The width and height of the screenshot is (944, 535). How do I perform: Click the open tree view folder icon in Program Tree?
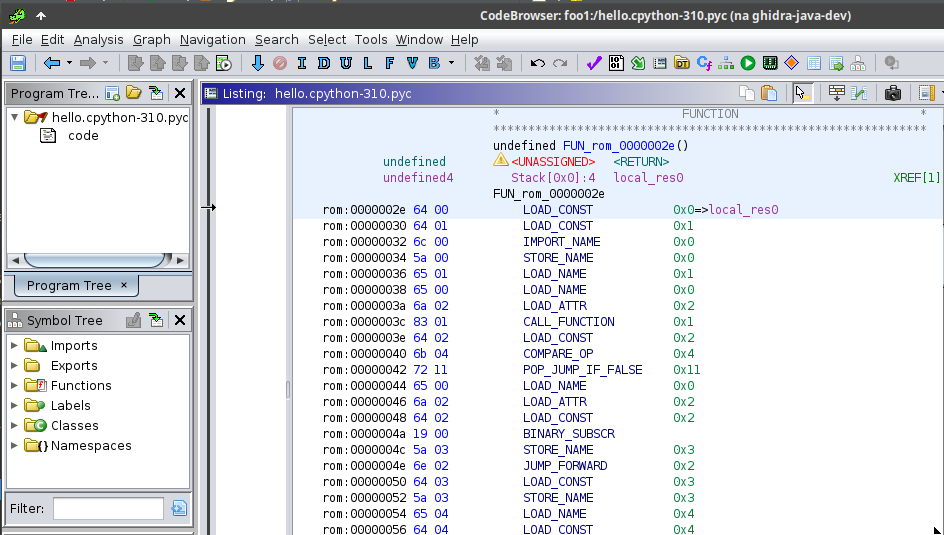pos(134,93)
